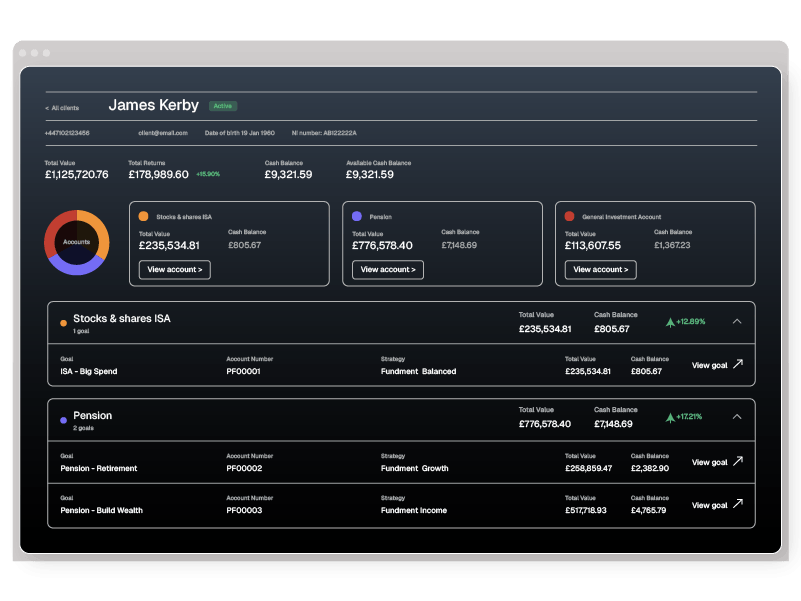View account for General Investment Account
This screenshot has width=801, height=601.
(x=600, y=270)
